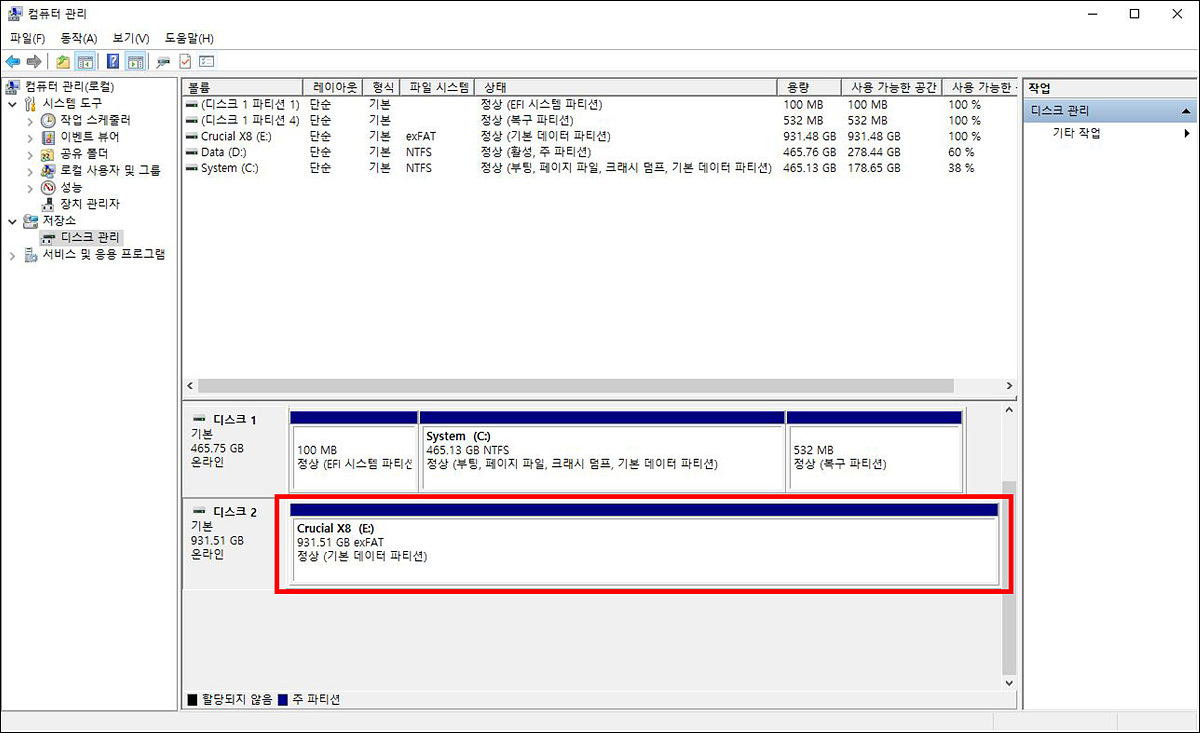Toggle the Show/Hide Console Tree toolbar icon
This screenshot has height=733, width=1200.
[x=85, y=61]
